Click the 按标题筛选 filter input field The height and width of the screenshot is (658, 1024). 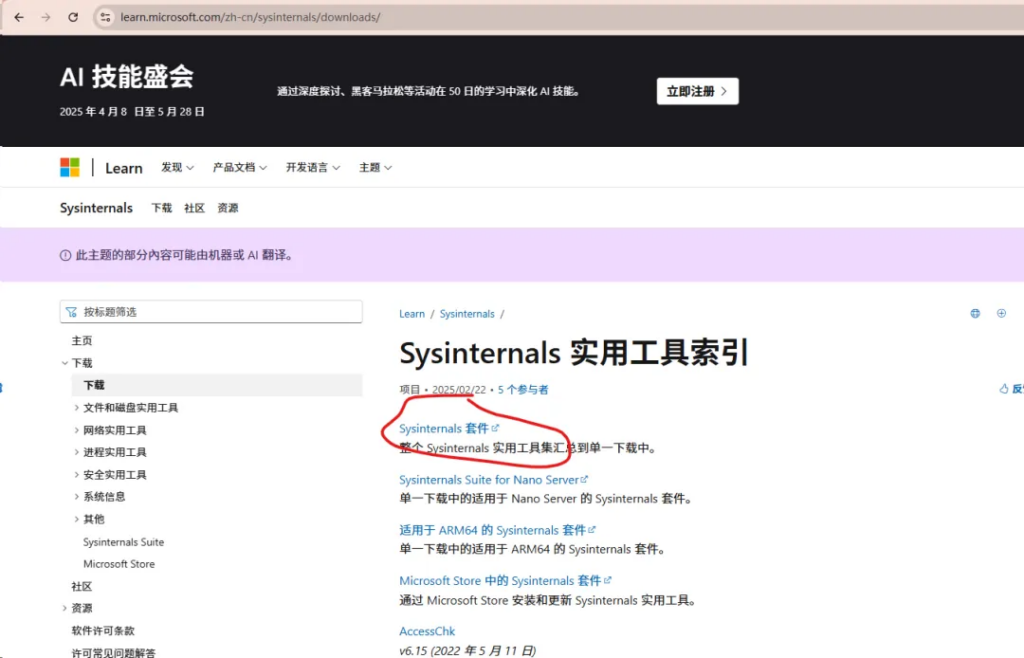[211, 312]
